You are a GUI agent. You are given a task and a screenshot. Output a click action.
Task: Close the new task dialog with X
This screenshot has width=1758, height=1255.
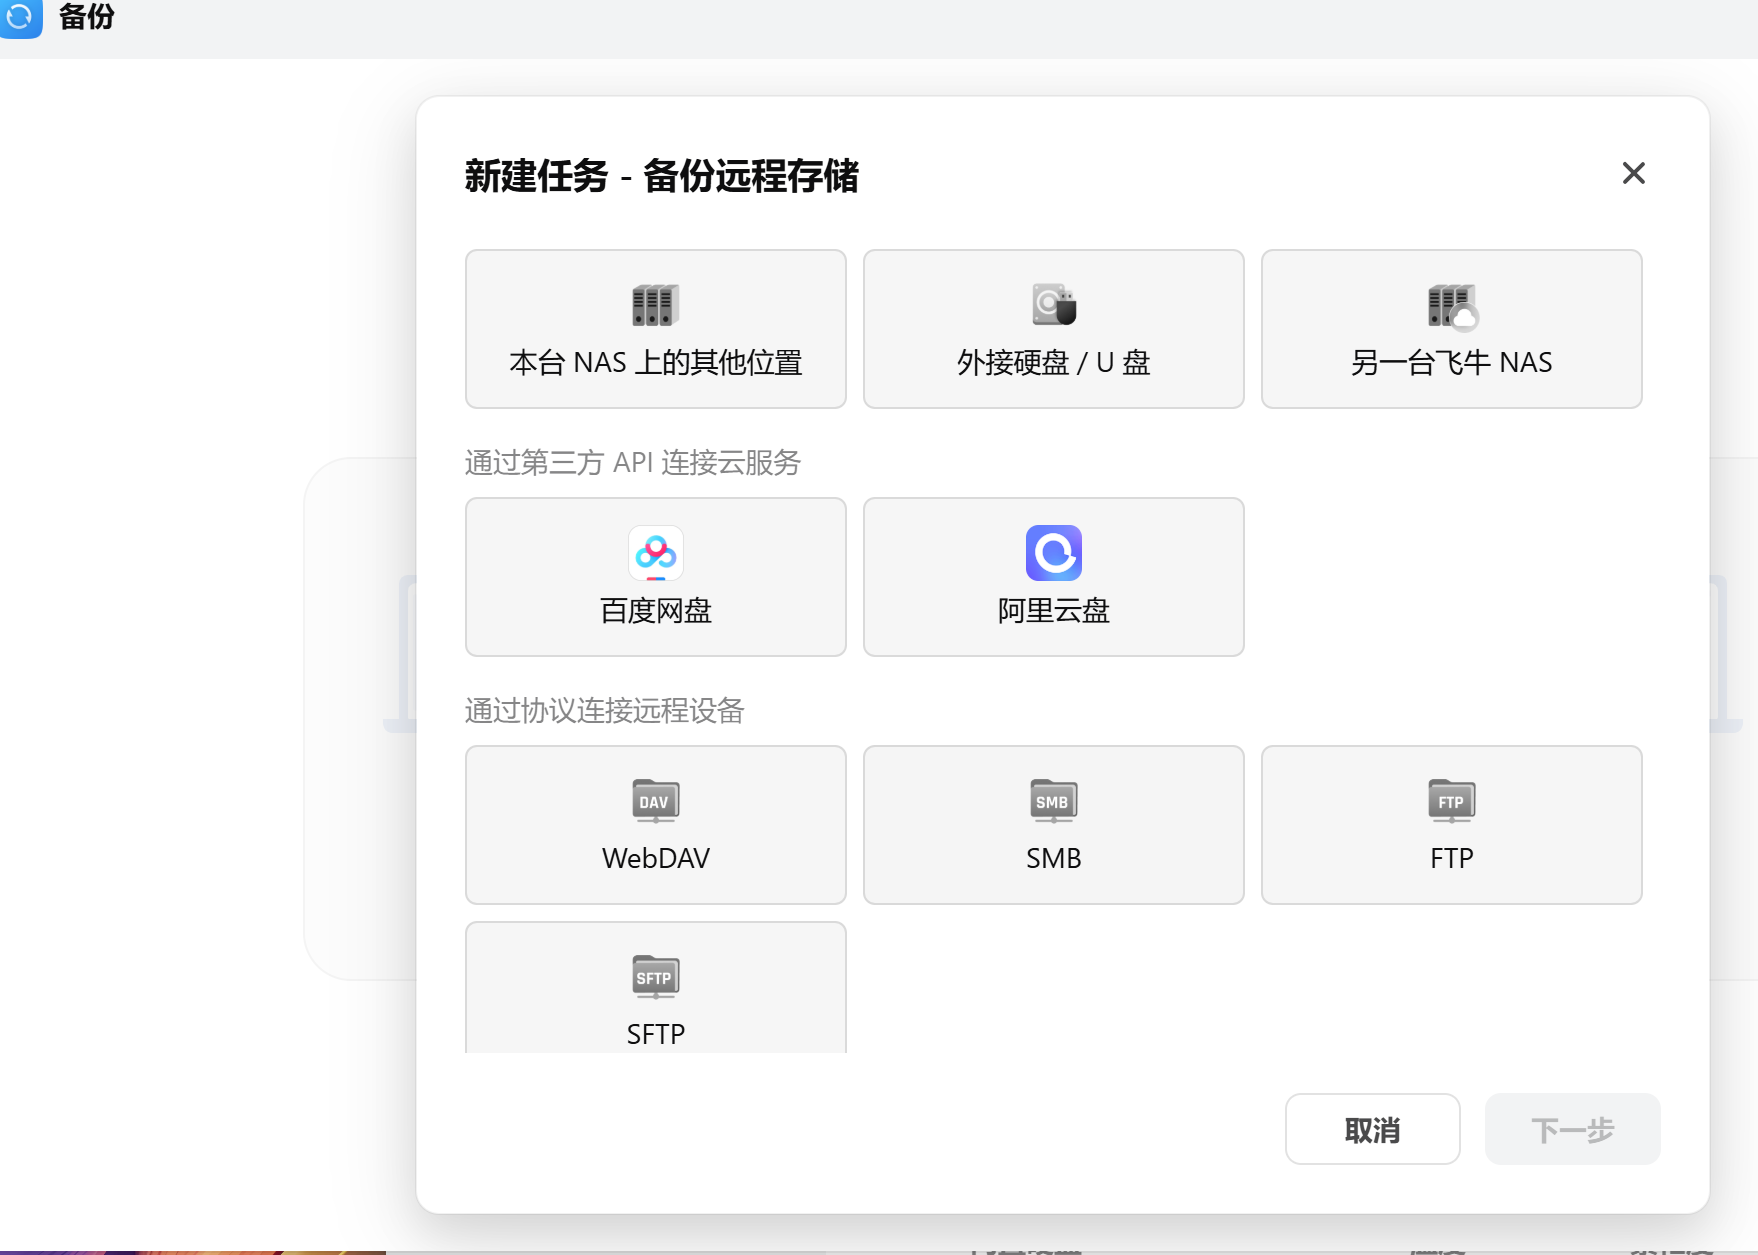[x=1633, y=174]
